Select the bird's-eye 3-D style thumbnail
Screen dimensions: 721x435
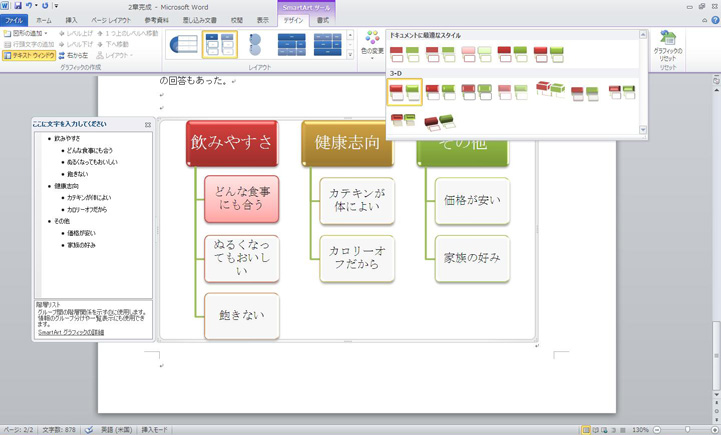point(440,122)
